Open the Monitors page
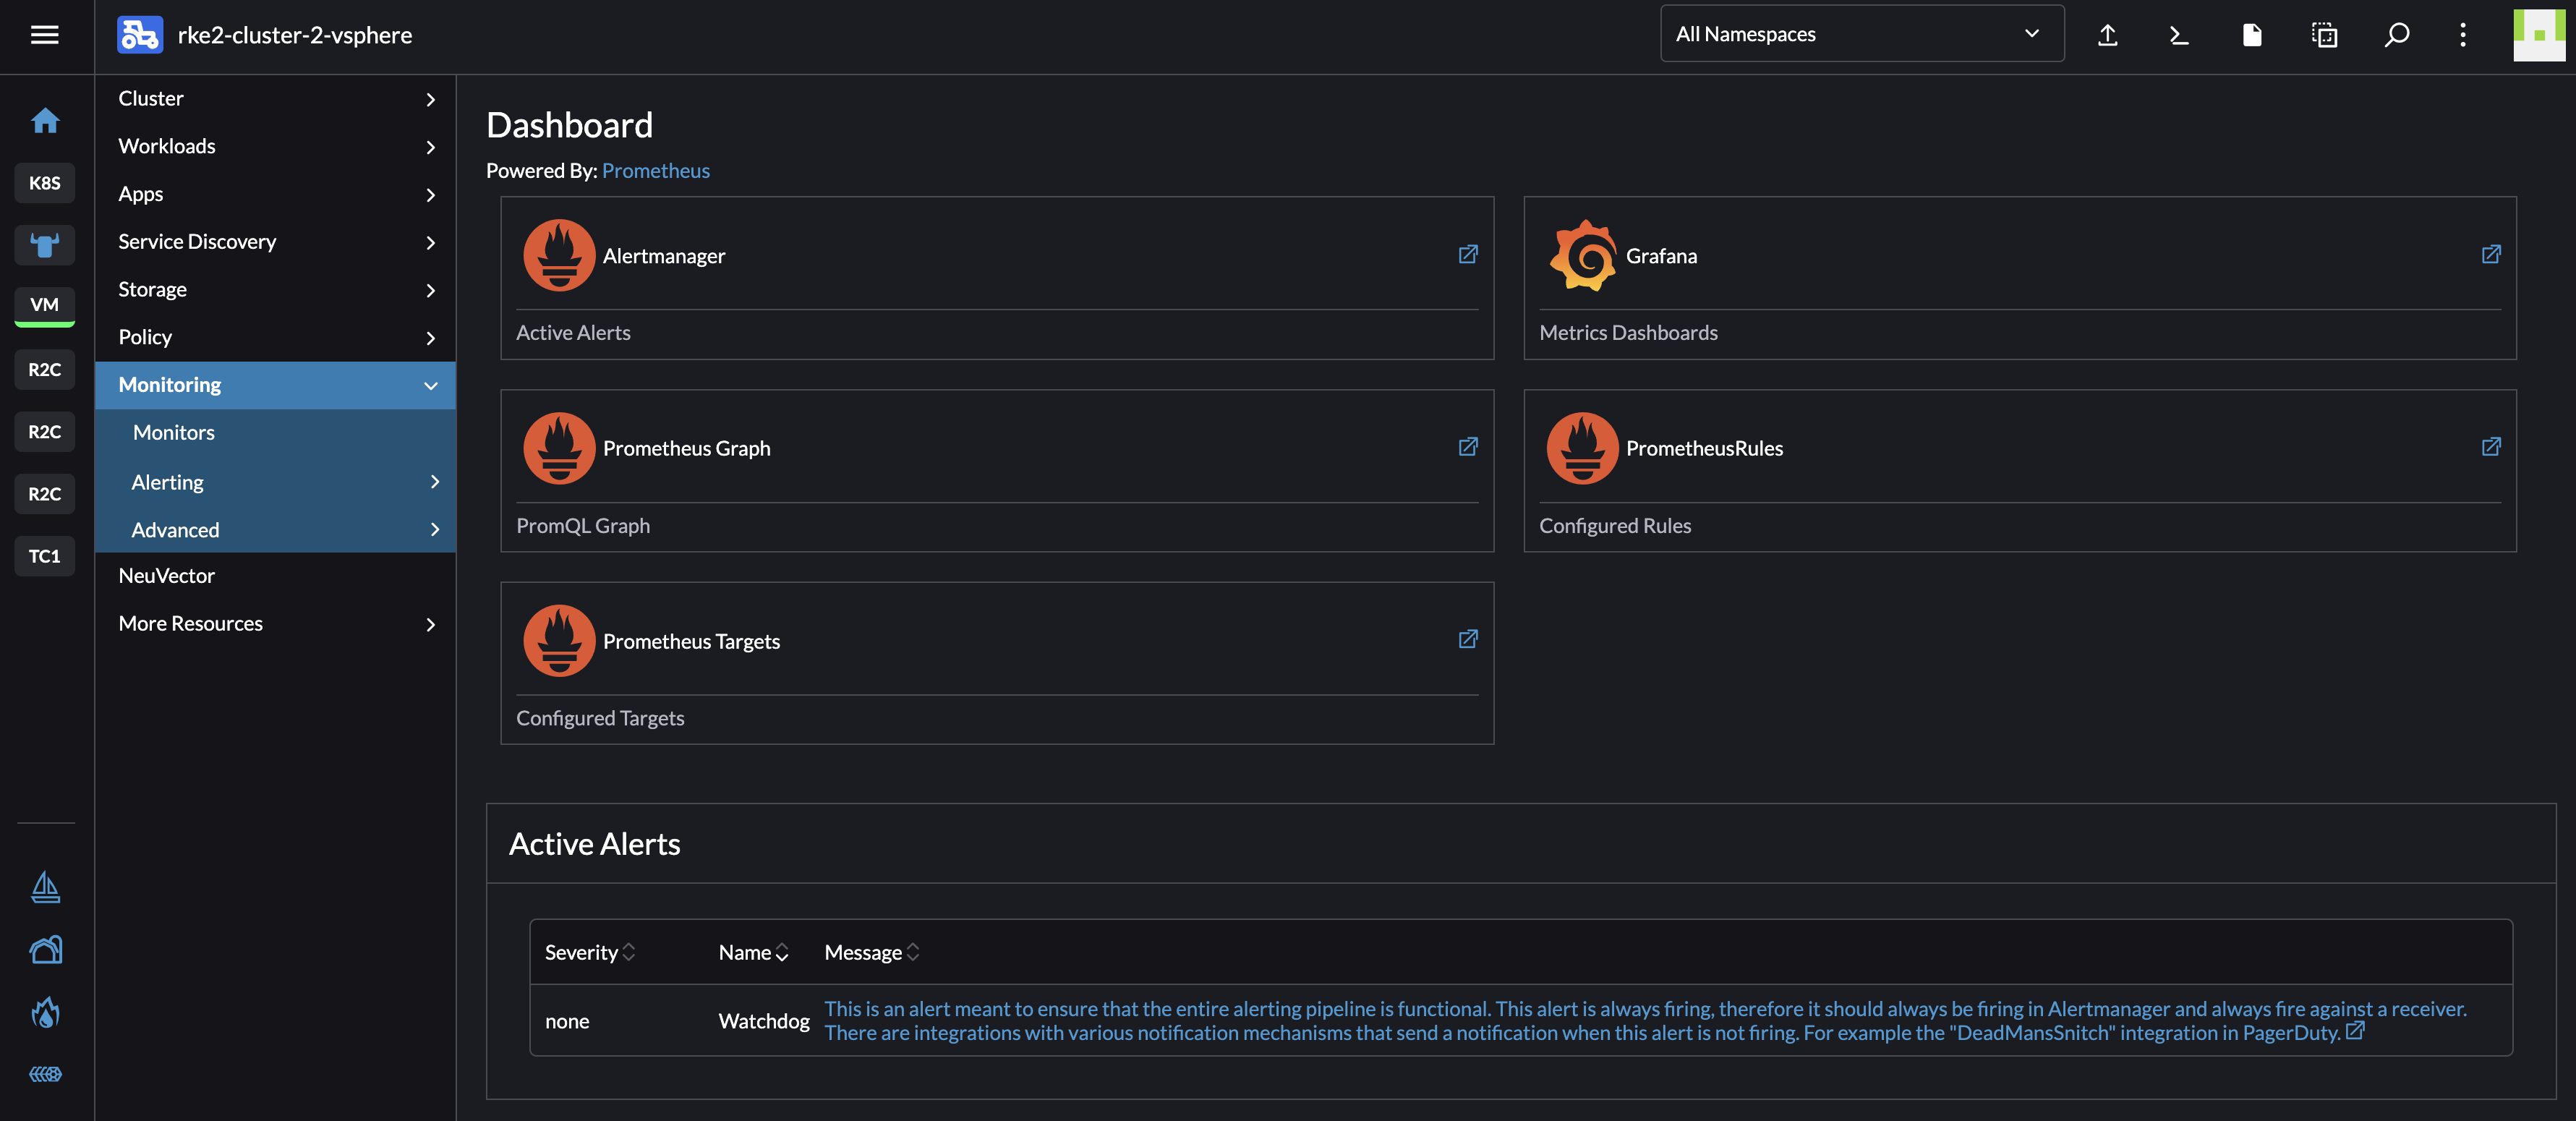The width and height of the screenshot is (2576, 1121). (x=275, y=433)
